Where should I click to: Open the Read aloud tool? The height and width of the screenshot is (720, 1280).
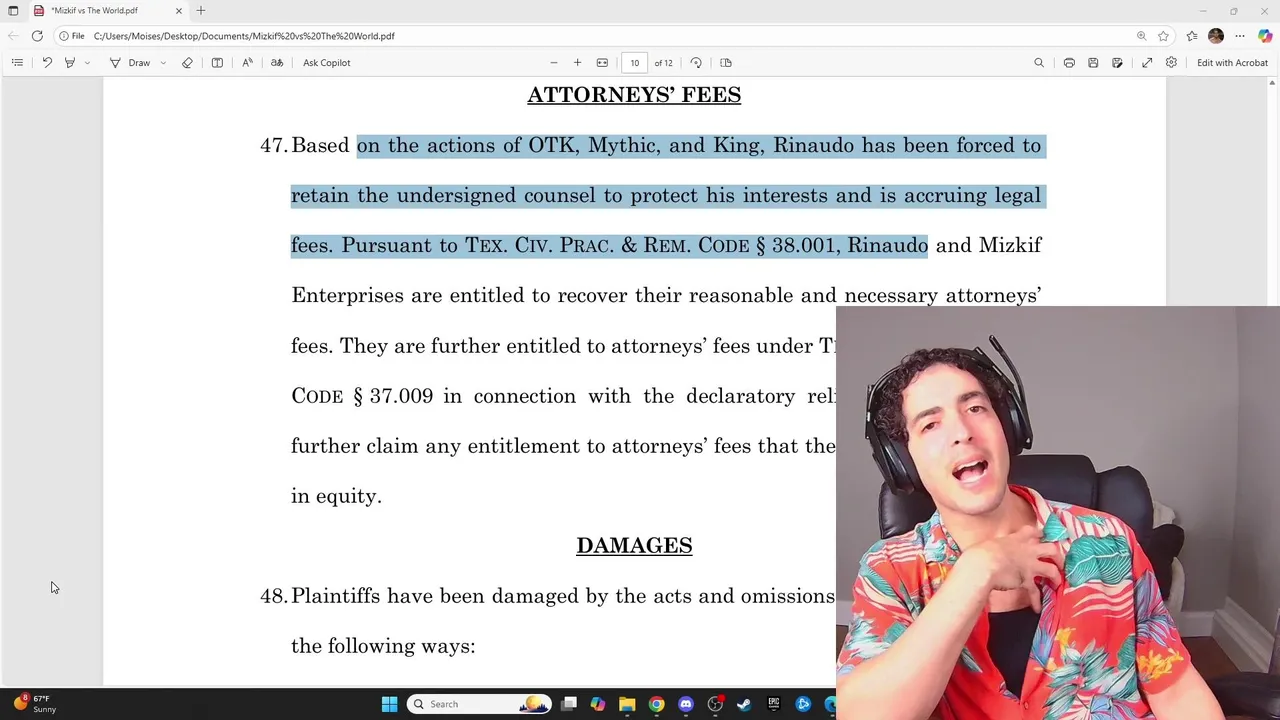click(247, 62)
